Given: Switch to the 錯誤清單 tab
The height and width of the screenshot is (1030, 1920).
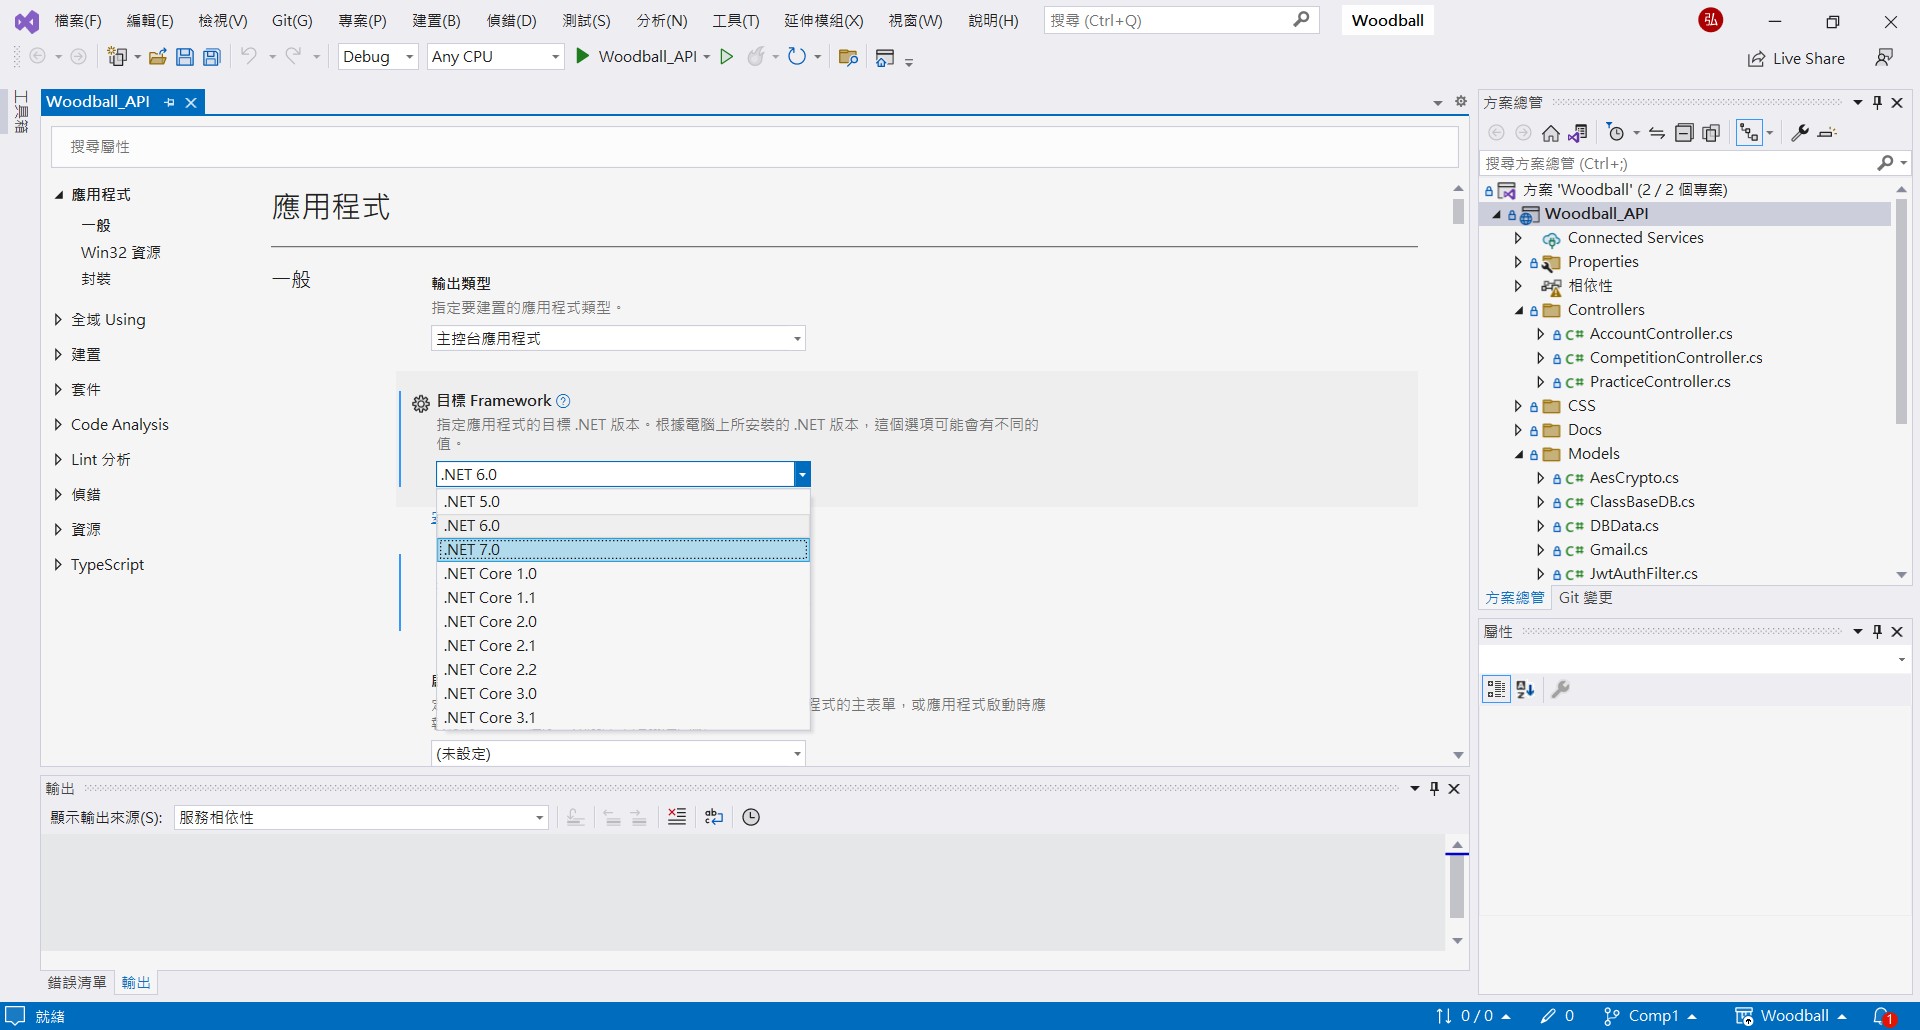Looking at the screenshot, I should 77,983.
